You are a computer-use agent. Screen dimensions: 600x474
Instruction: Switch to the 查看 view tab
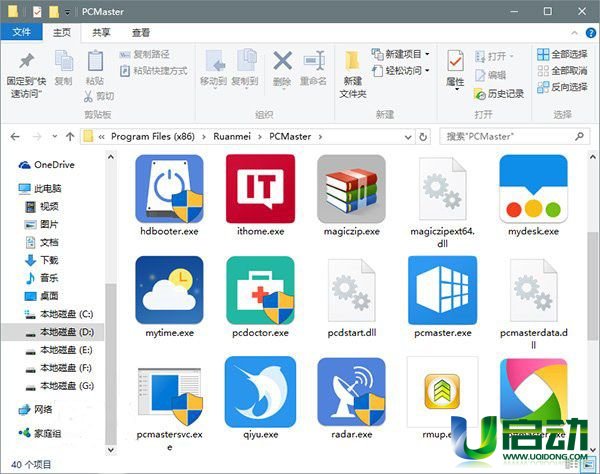[x=141, y=33]
